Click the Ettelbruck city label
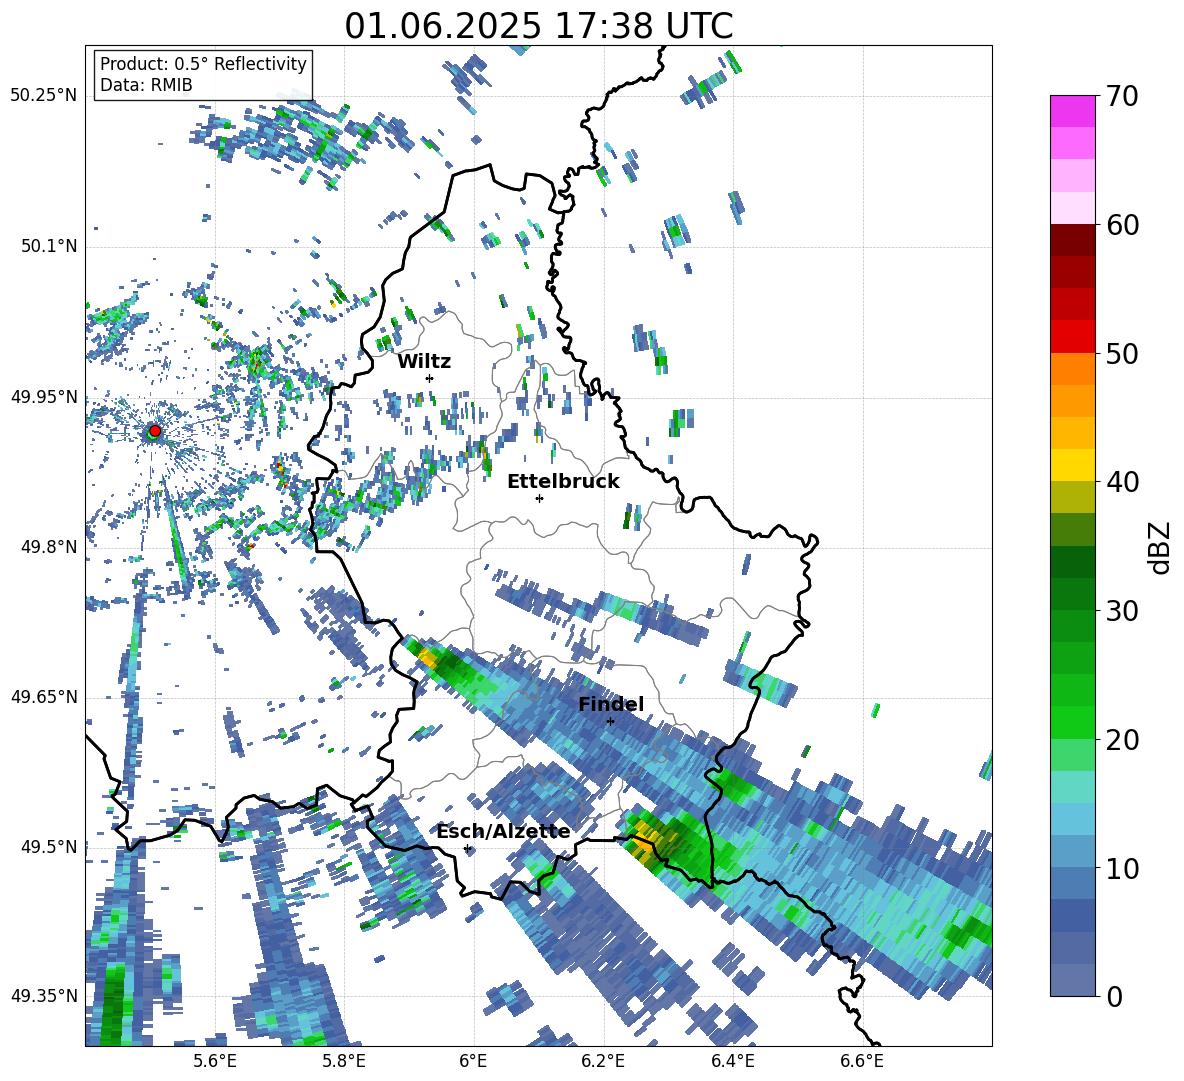 tap(563, 482)
